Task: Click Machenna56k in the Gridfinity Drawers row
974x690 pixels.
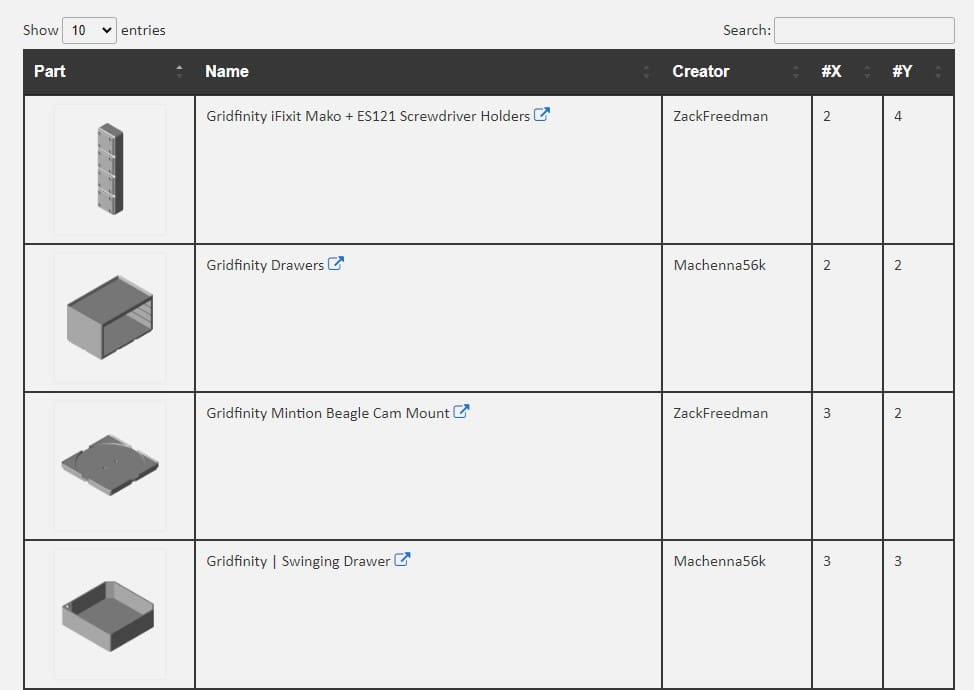Action: 719,265
